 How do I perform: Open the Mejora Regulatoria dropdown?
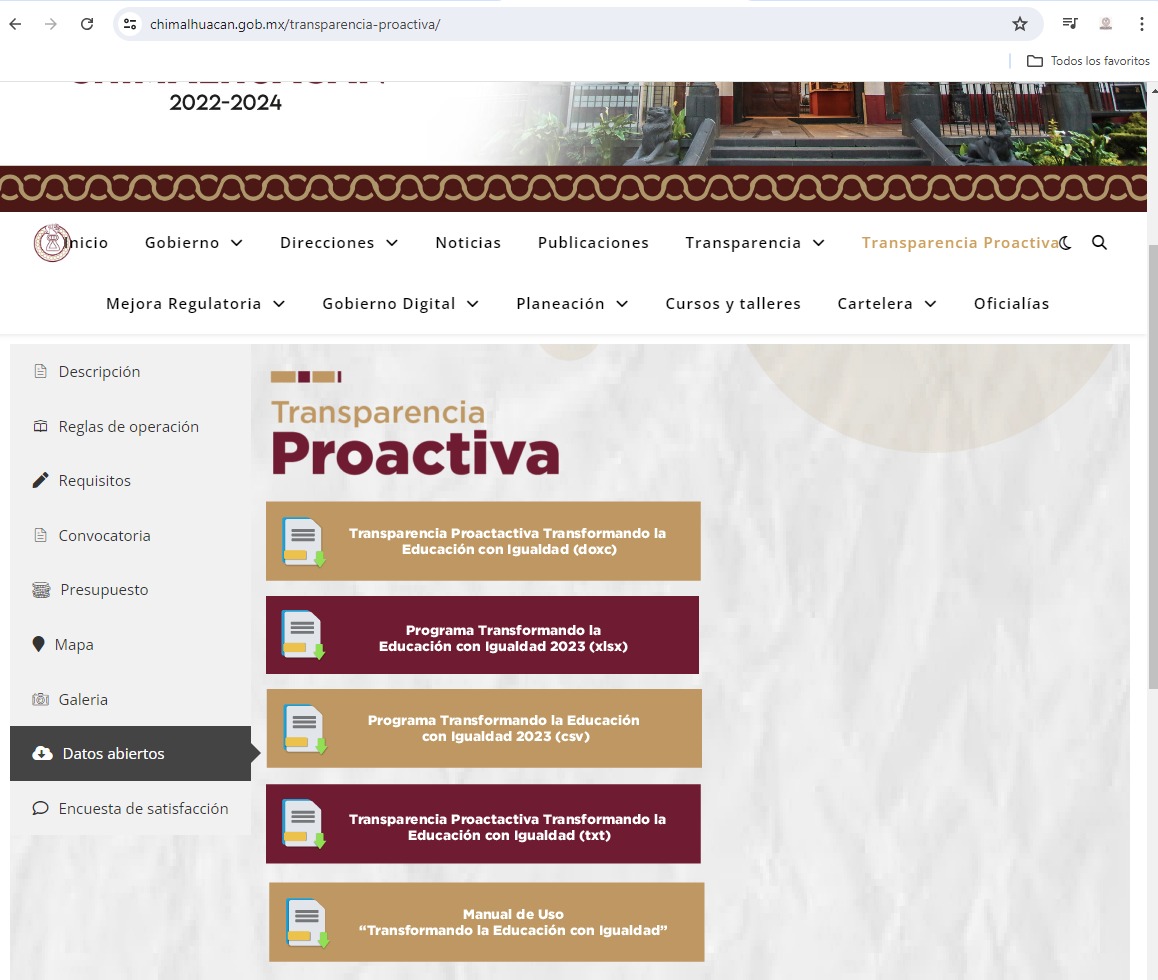click(195, 304)
